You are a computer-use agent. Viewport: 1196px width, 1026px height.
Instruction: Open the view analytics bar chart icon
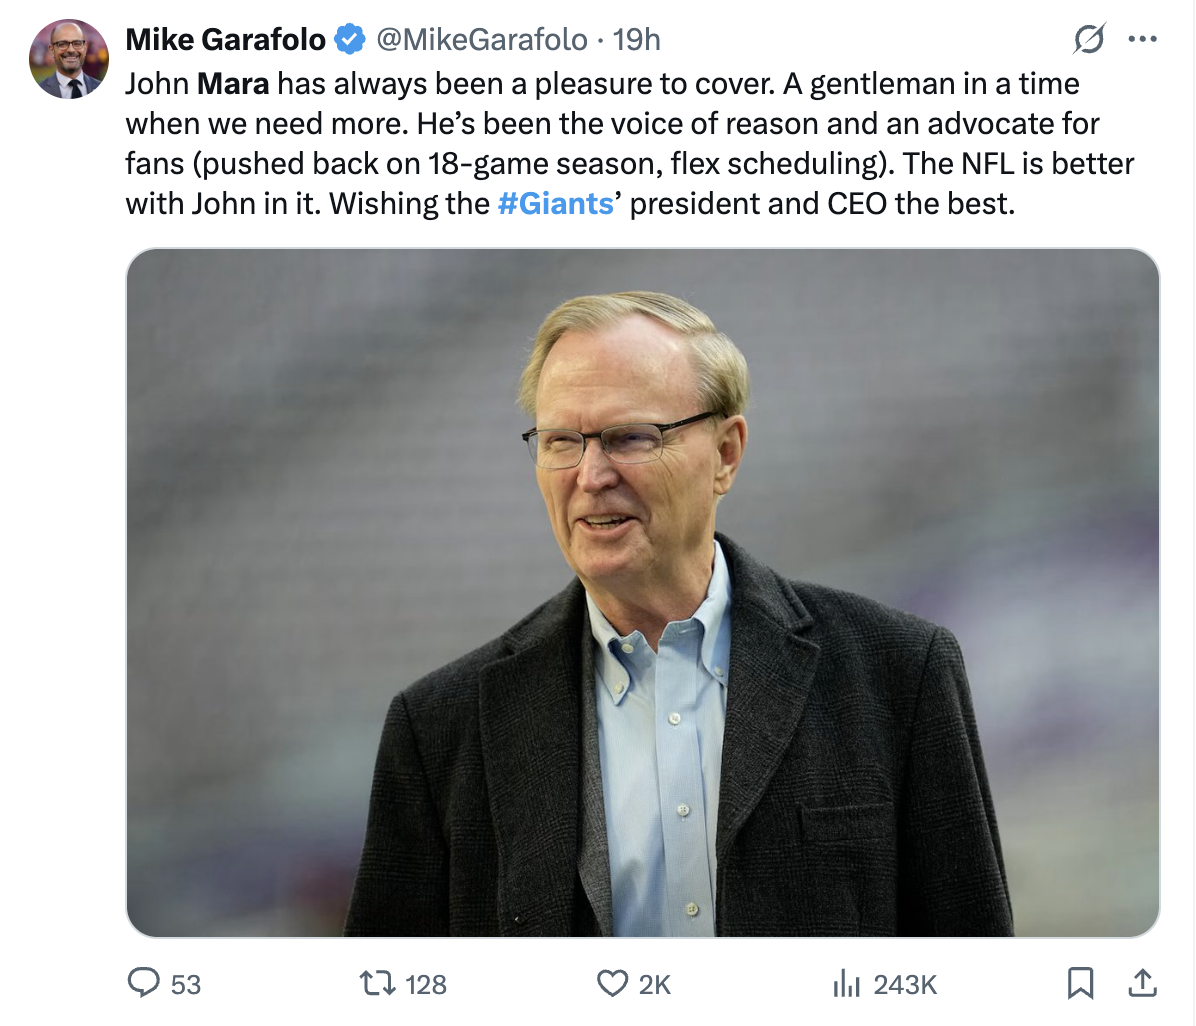point(846,984)
